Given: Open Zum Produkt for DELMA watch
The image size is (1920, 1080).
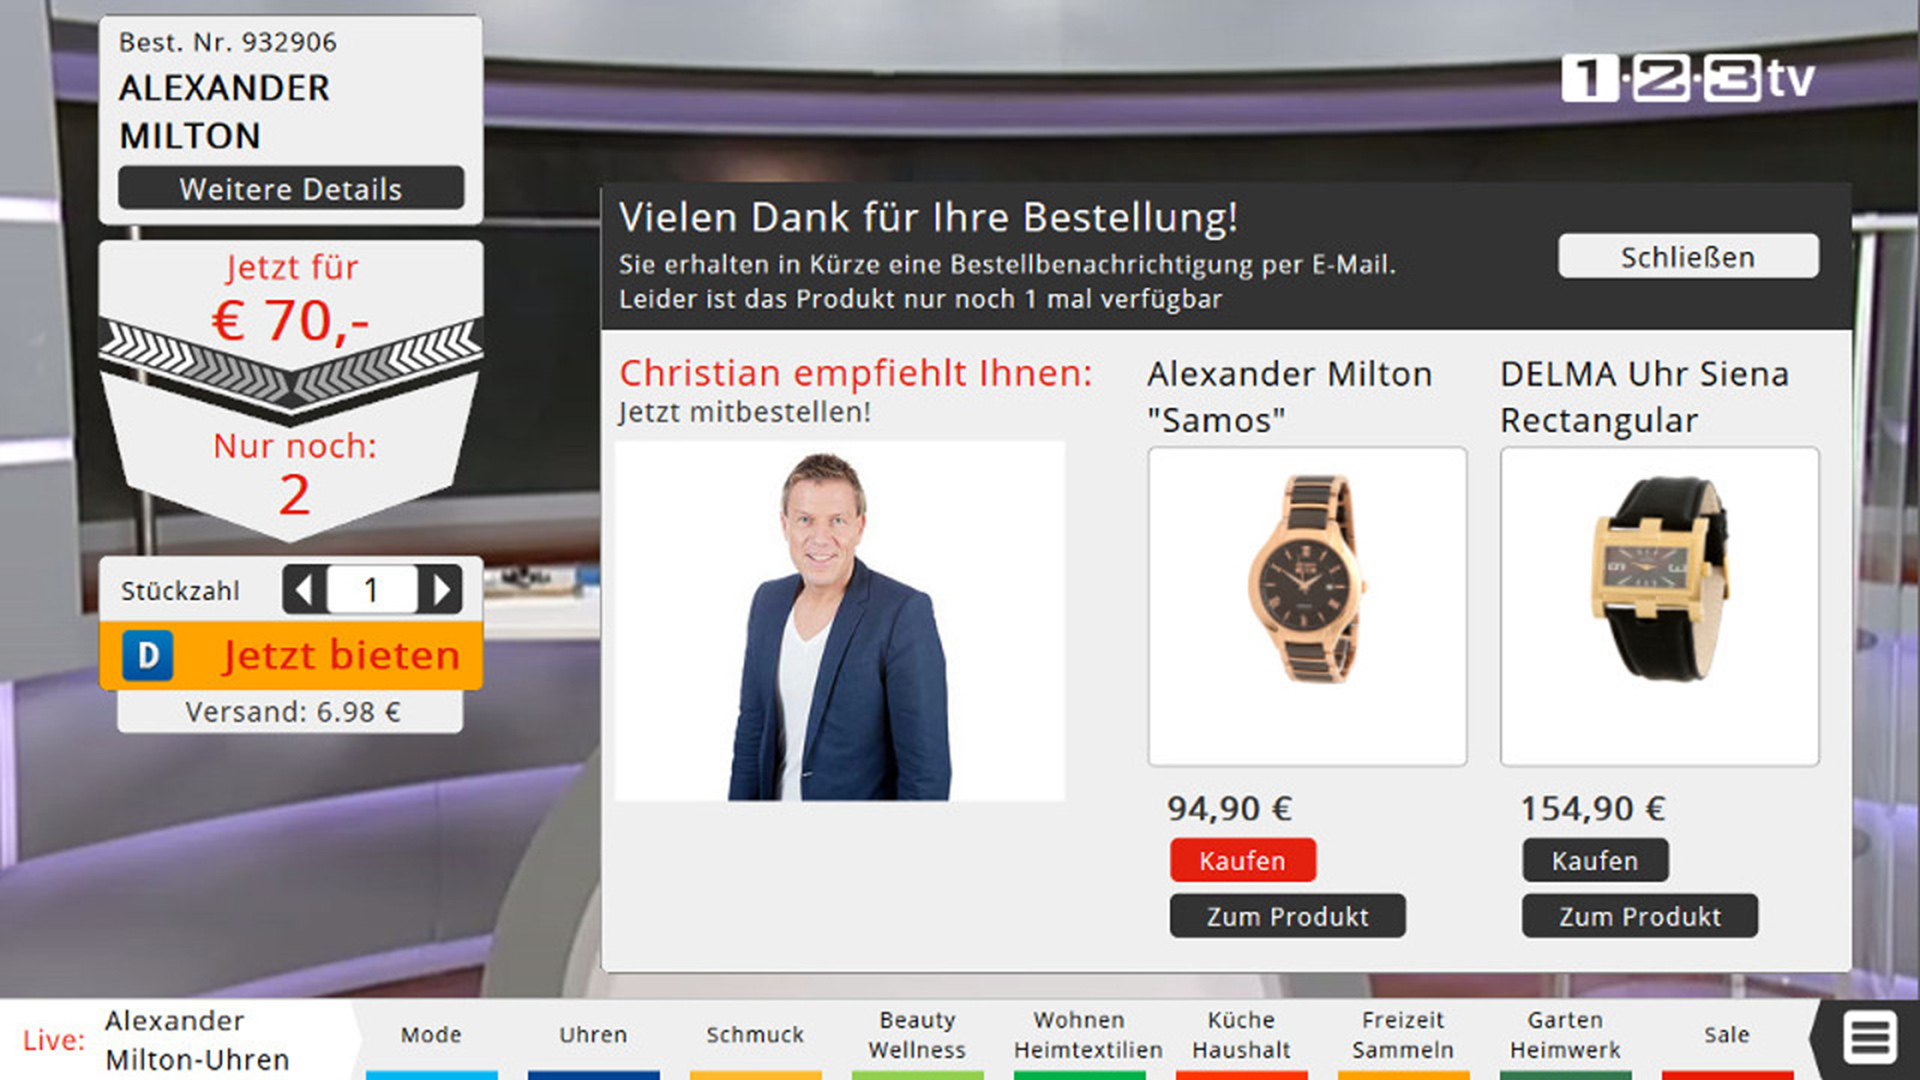Looking at the screenshot, I should (1640, 916).
